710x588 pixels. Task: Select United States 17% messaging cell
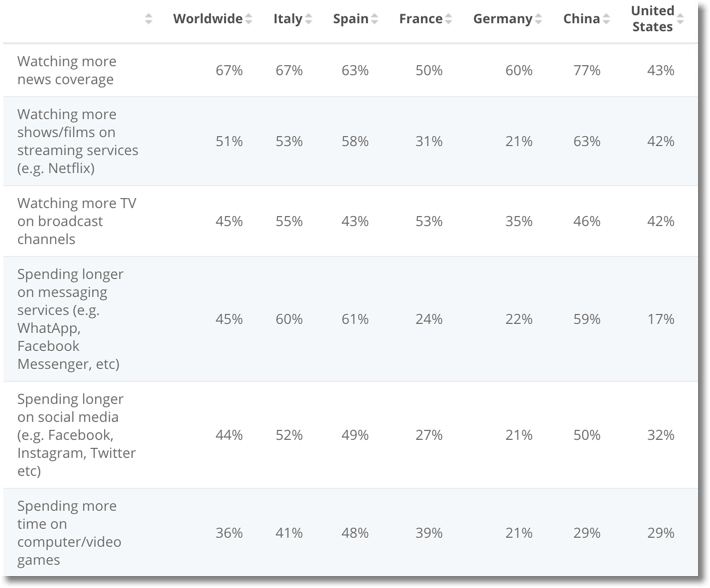point(661,319)
